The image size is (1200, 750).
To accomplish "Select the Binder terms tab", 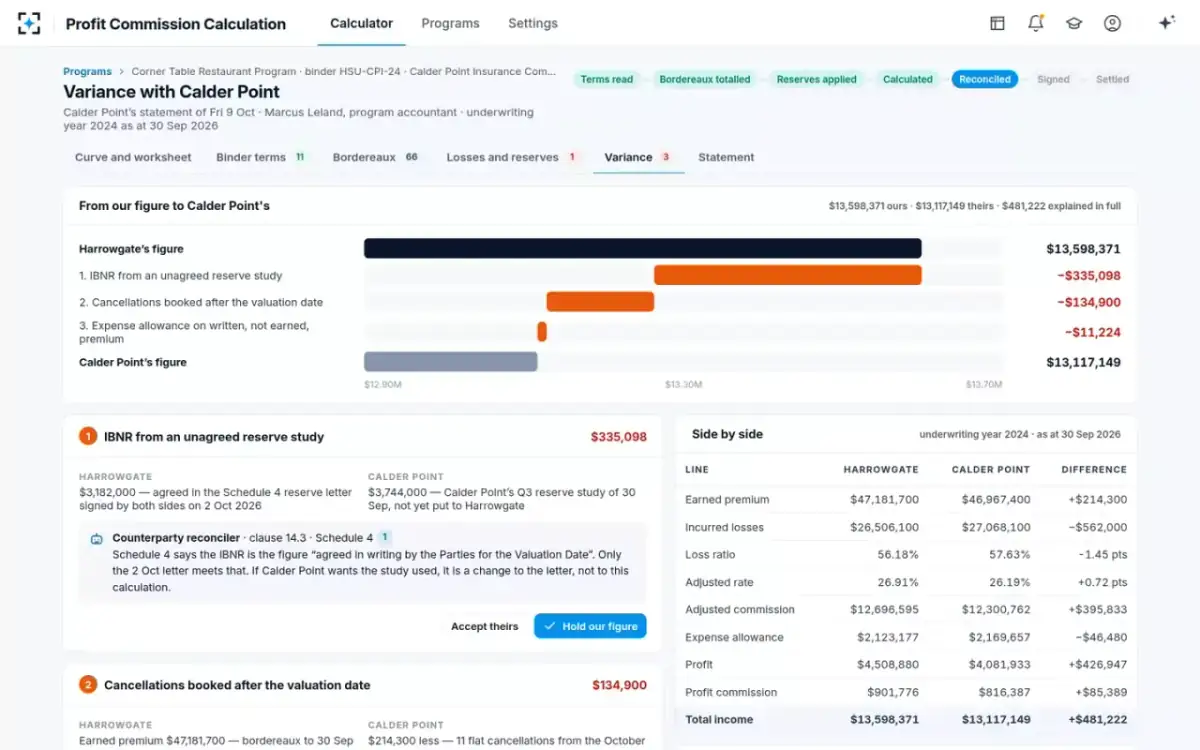I will [x=261, y=157].
